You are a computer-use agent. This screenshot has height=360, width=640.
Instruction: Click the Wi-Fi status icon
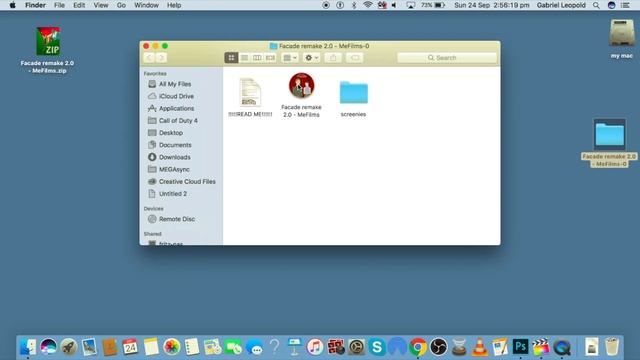click(x=368, y=5)
